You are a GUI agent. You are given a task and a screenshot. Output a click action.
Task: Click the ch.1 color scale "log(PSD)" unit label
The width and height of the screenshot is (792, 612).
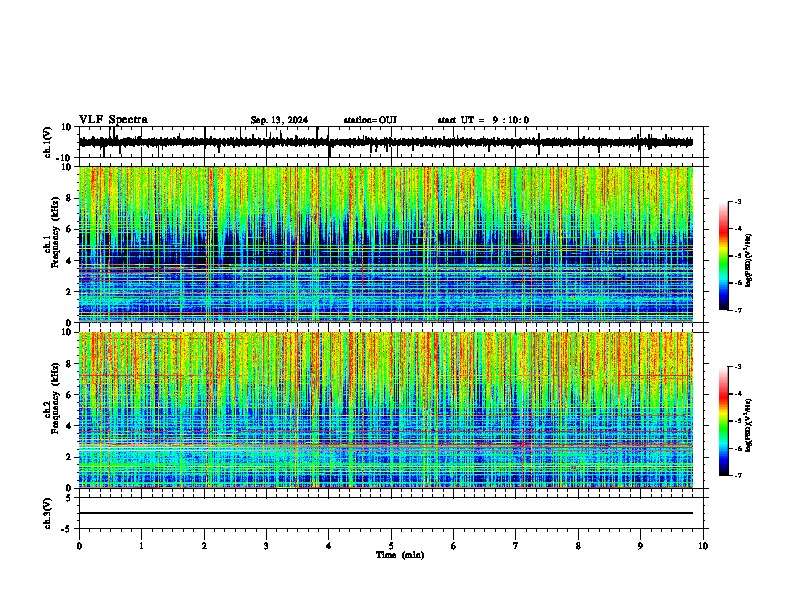click(748, 261)
